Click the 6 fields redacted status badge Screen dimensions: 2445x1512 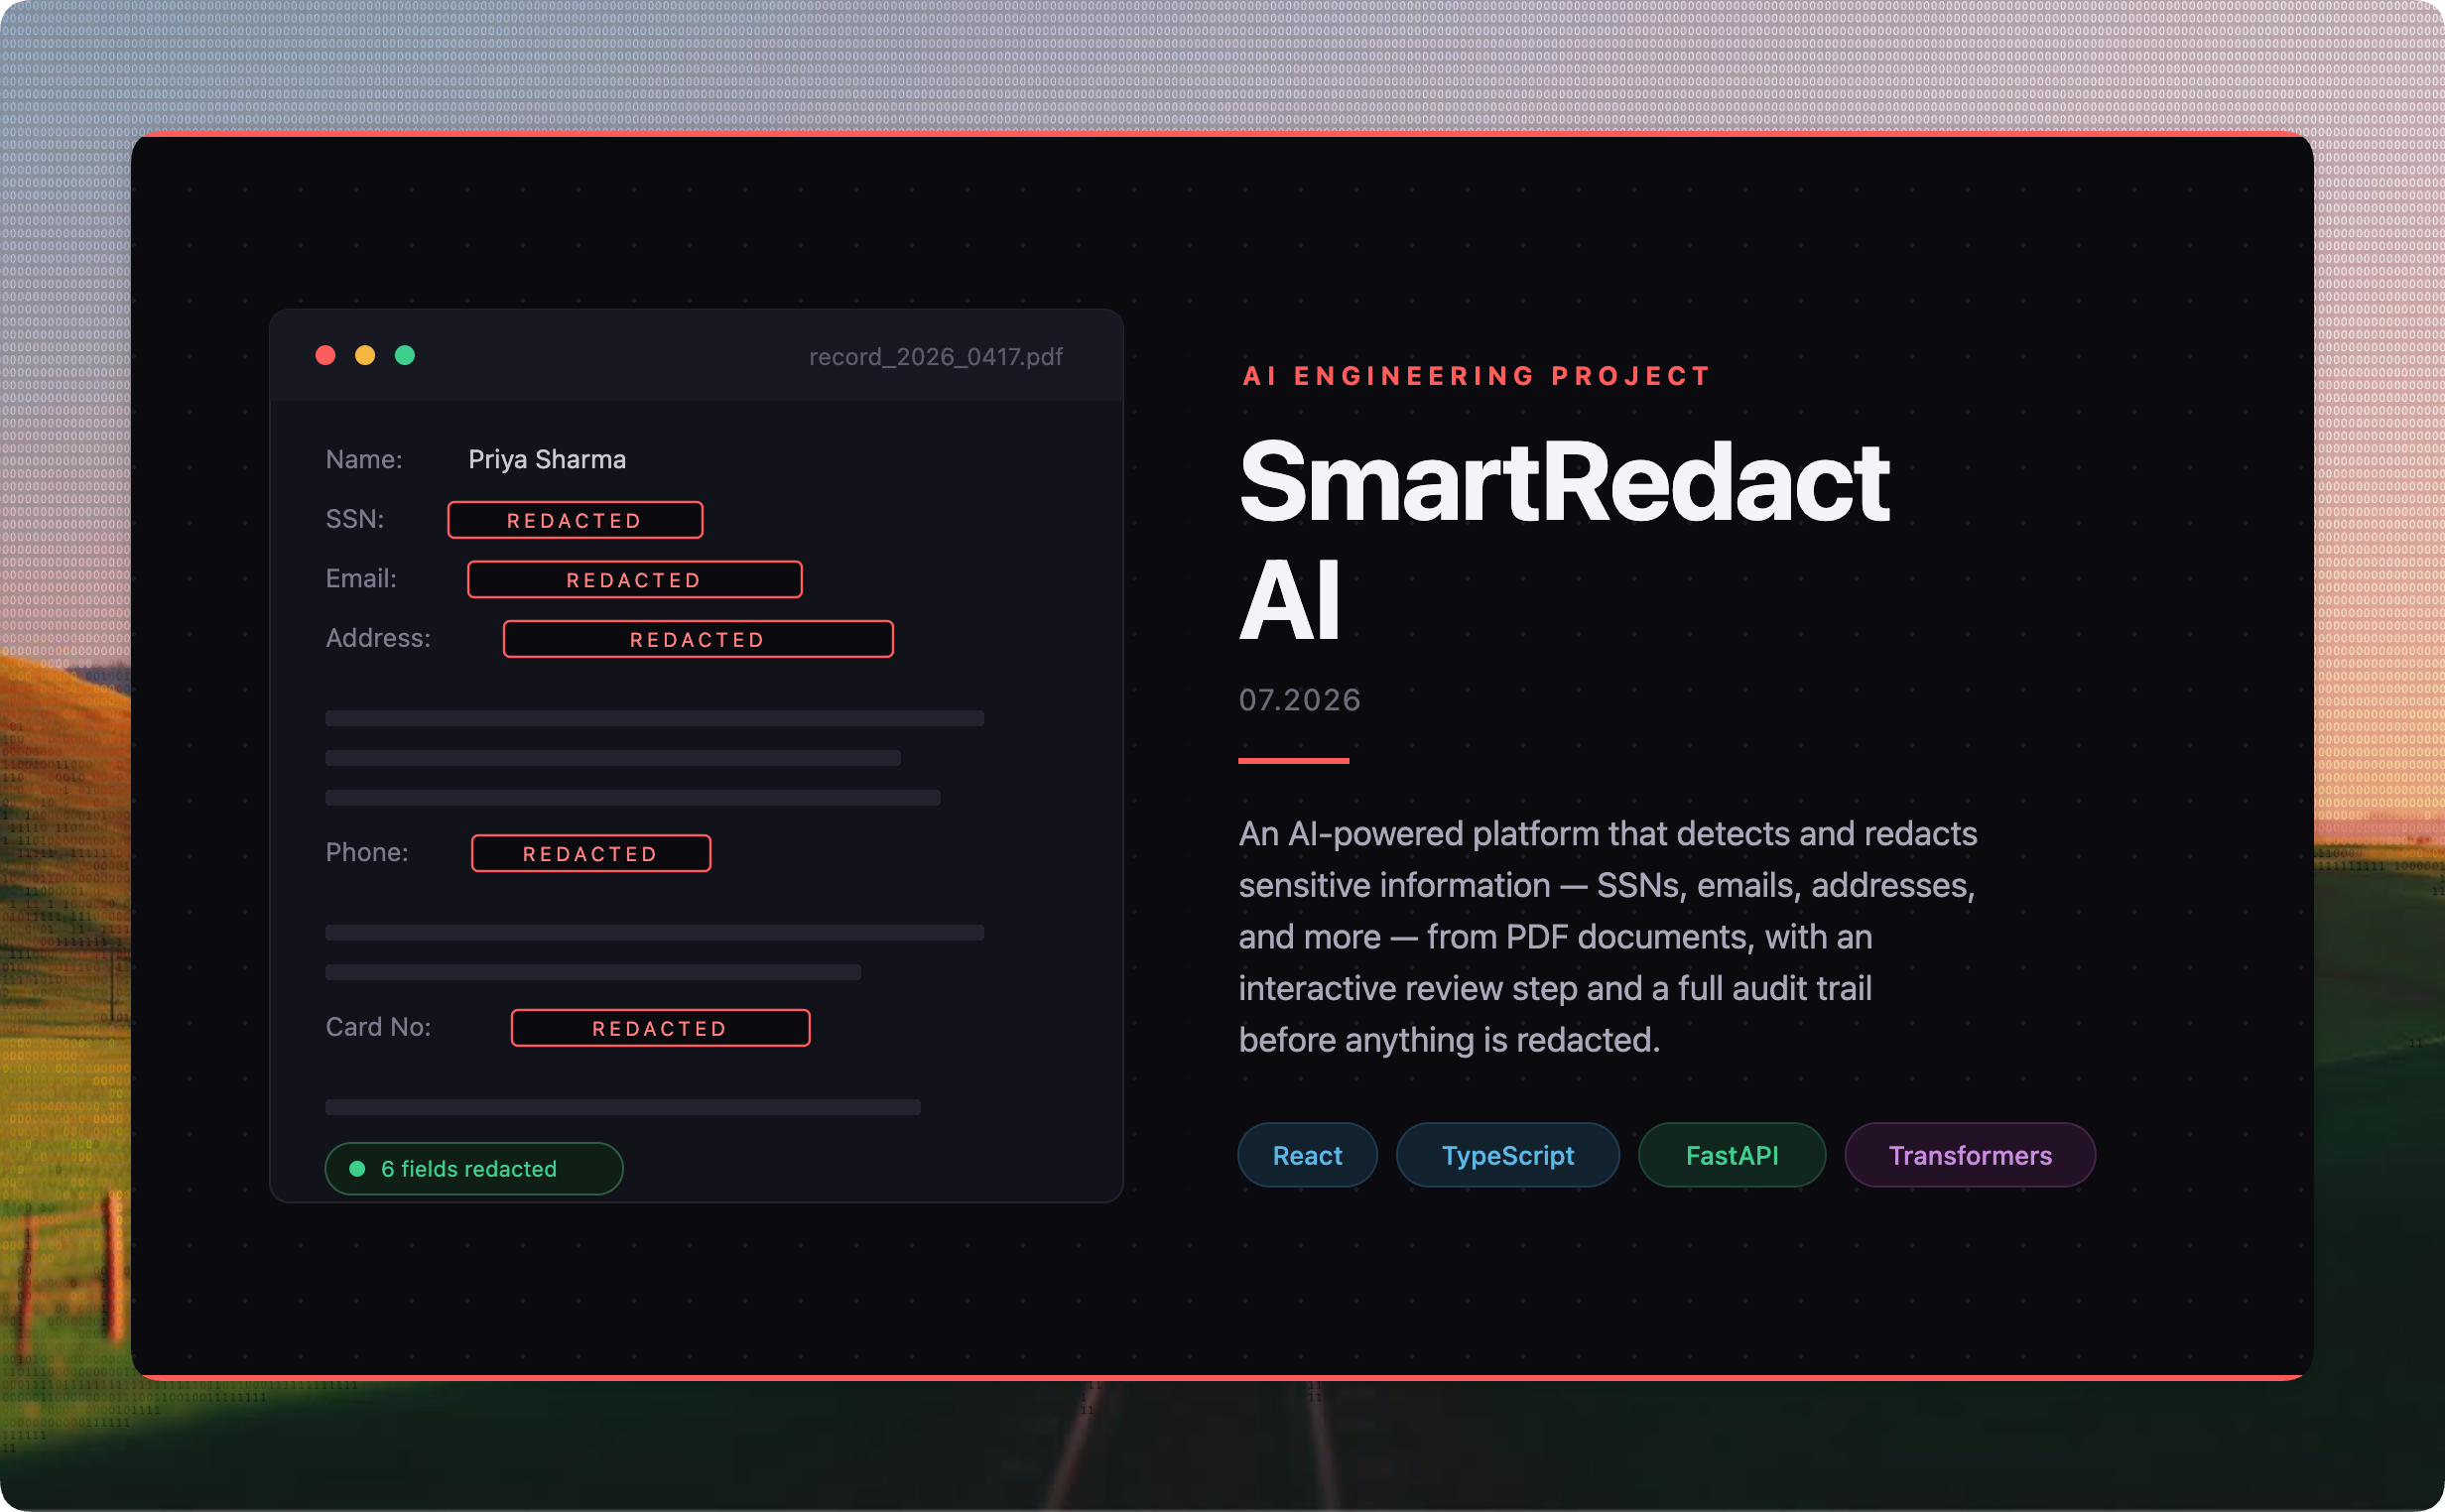click(474, 1168)
